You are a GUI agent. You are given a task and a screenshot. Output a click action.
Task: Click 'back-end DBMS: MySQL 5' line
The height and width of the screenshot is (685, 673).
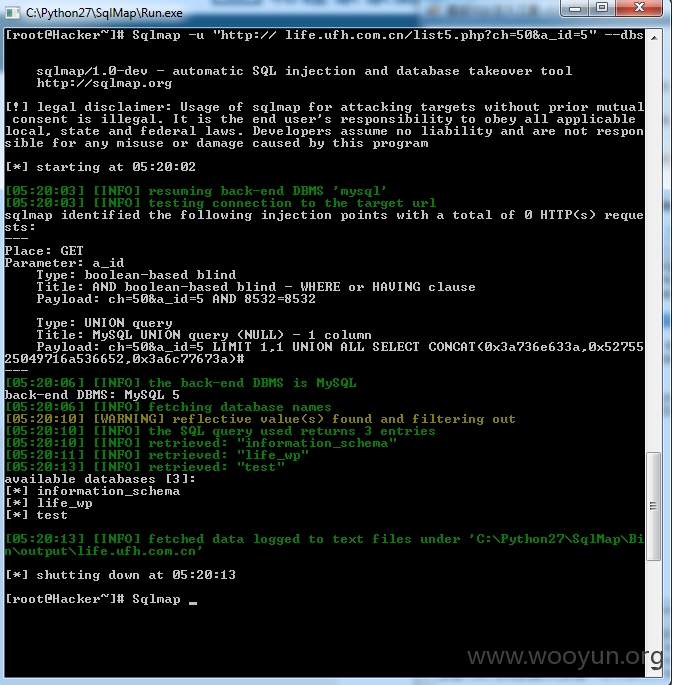click(92, 395)
